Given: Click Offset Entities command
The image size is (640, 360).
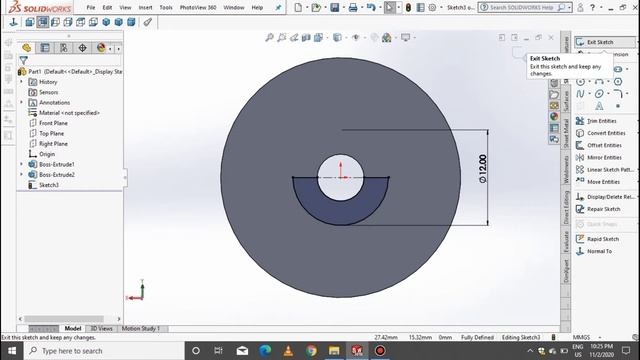Looking at the screenshot, I should [x=599, y=145].
